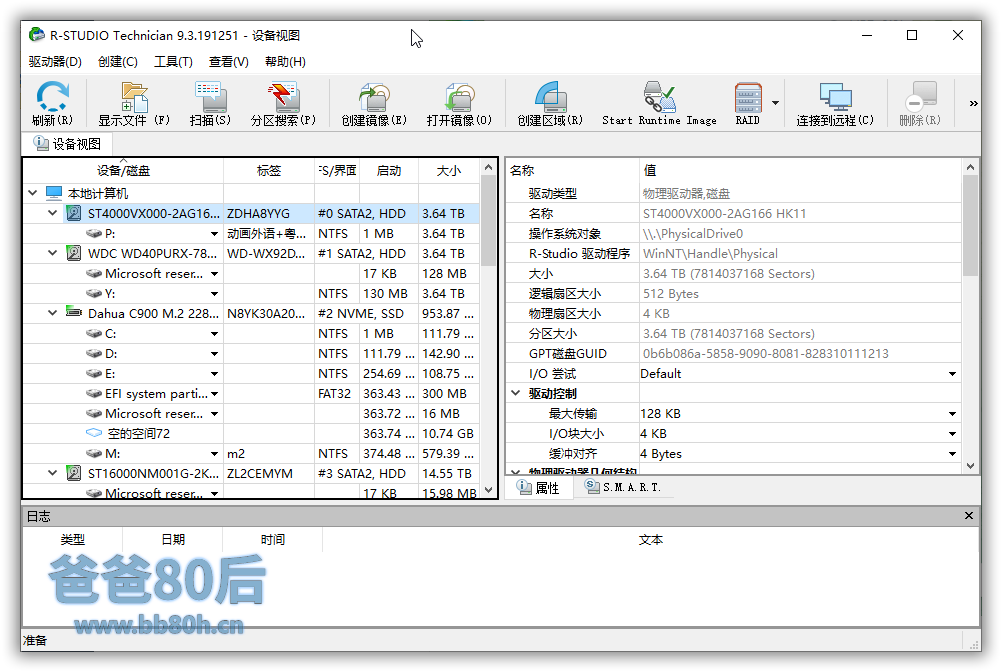
Task: Click Open Image (打开镜像) icon
Action: point(459,103)
